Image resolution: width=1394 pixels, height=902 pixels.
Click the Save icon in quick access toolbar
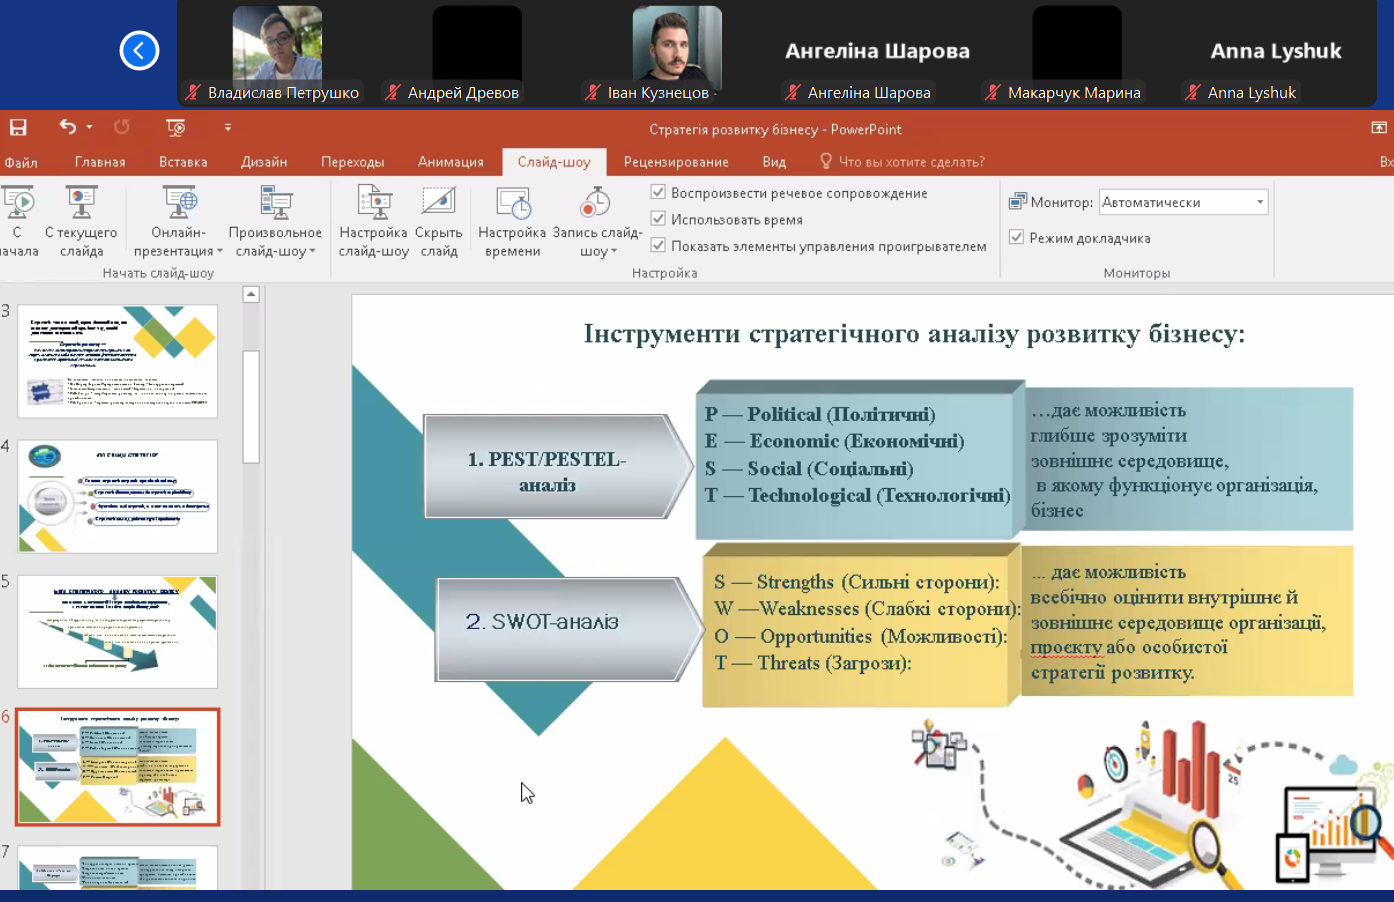(x=18, y=127)
